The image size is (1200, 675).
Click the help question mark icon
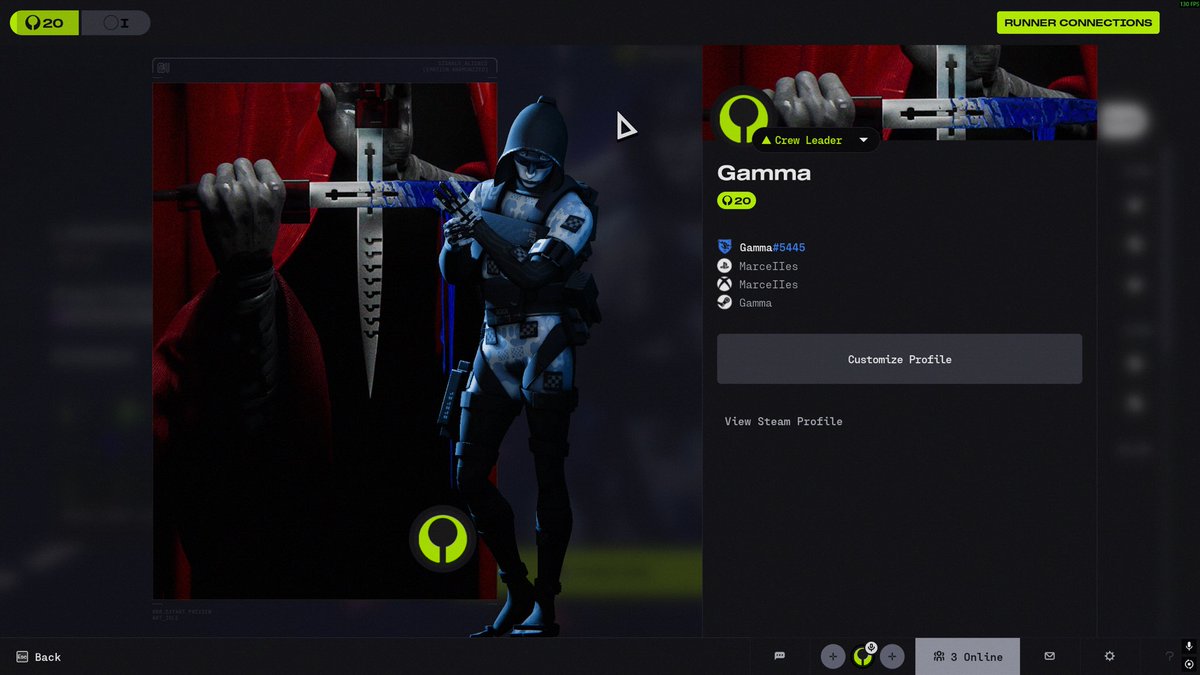[1169, 657]
